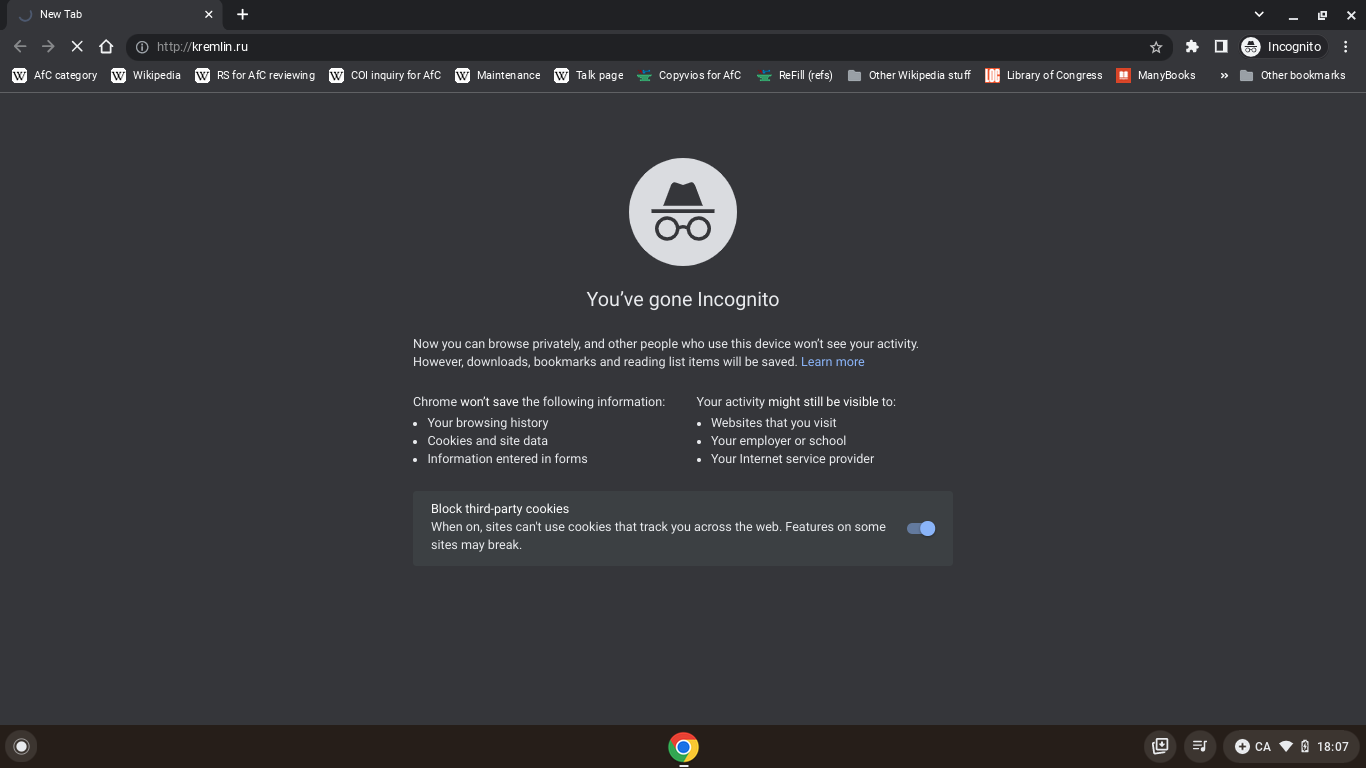Open the Other Wikipedia stuff folder

[x=908, y=75]
